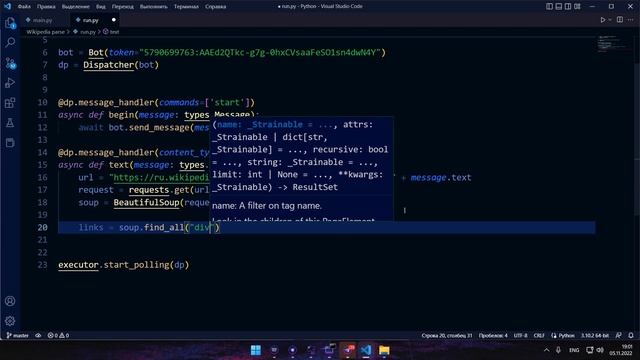The image size is (640, 360).
Task: Open Customize Layout button
Action: pyautogui.click(x=577, y=7)
